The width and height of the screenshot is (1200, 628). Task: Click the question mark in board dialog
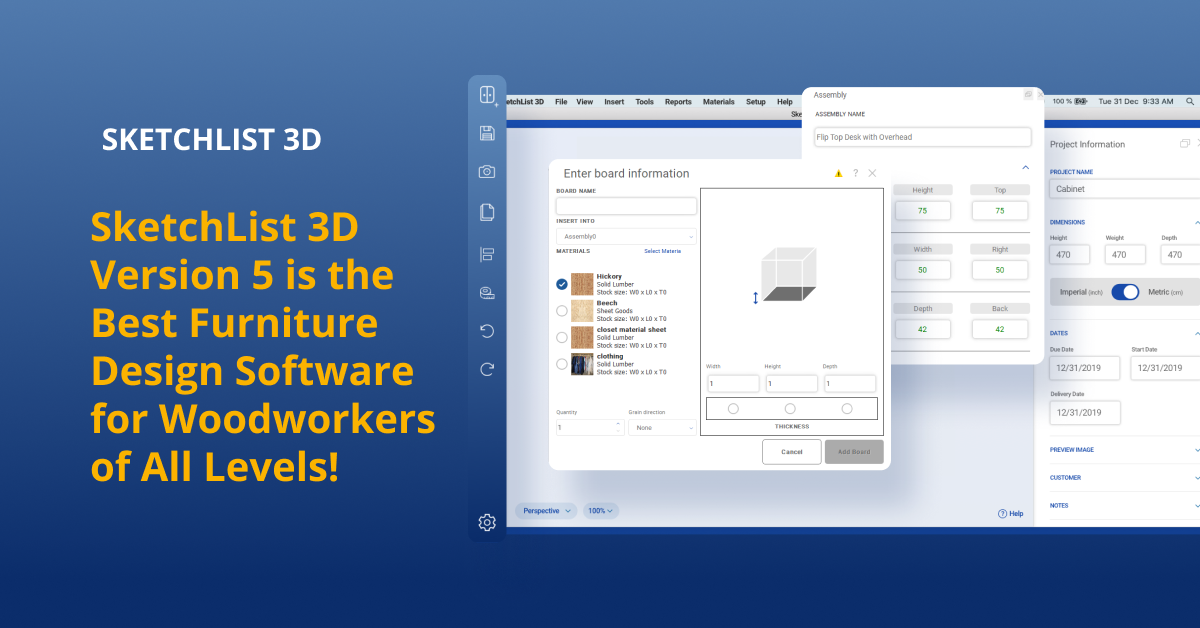[x=855, y=174]
